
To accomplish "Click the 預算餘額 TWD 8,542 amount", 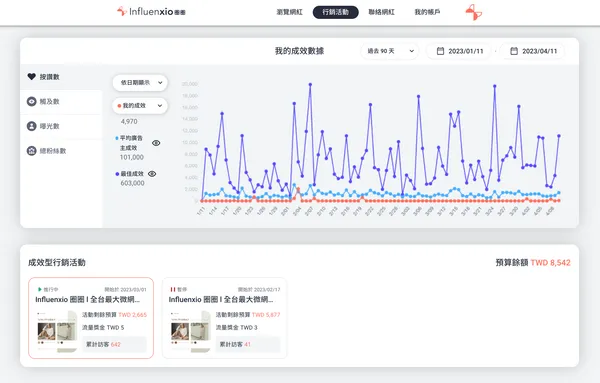I will (550, 262).
